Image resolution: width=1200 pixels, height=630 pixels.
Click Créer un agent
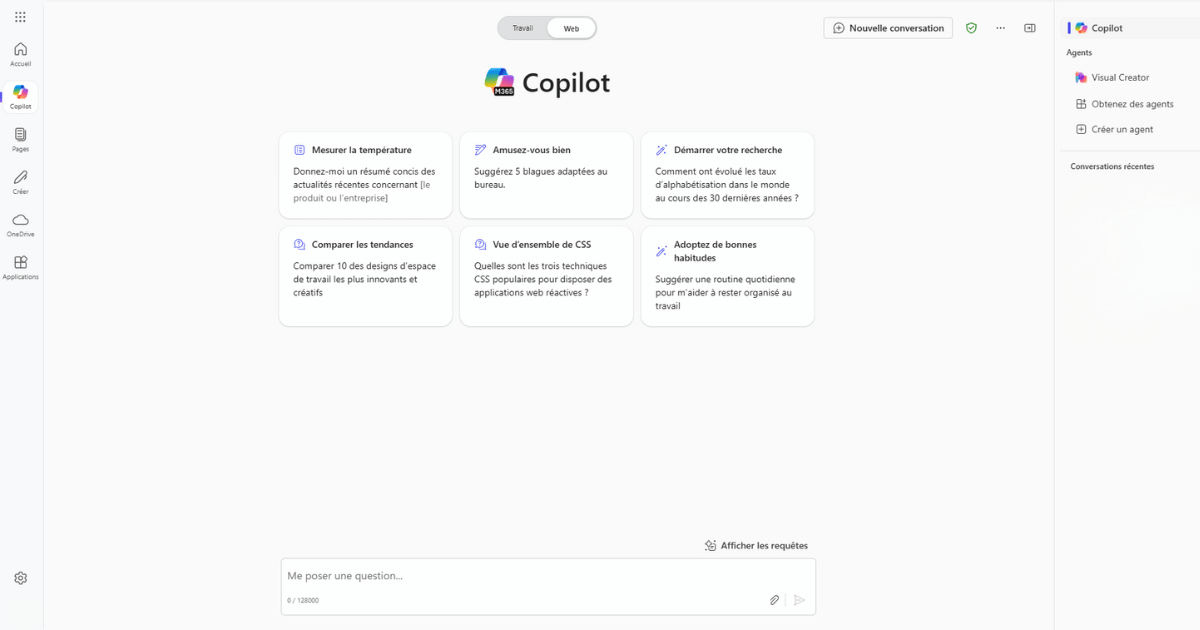pyautogui.click(x=1121, y=129)
